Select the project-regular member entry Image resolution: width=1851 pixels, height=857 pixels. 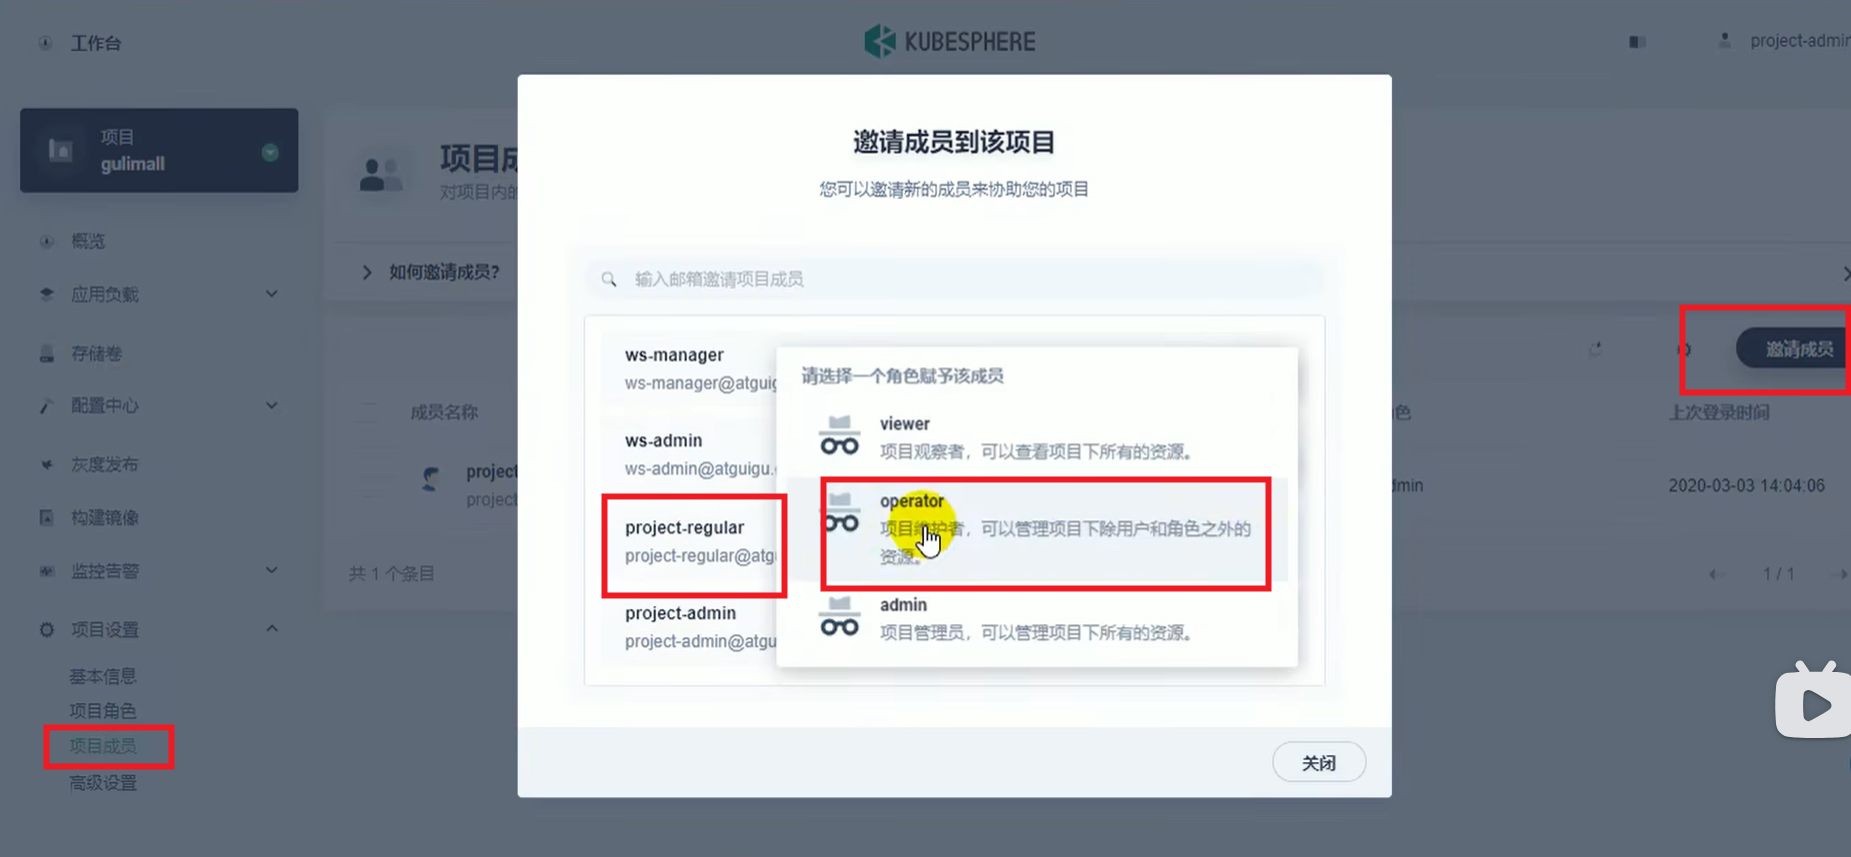coord(695,541)
